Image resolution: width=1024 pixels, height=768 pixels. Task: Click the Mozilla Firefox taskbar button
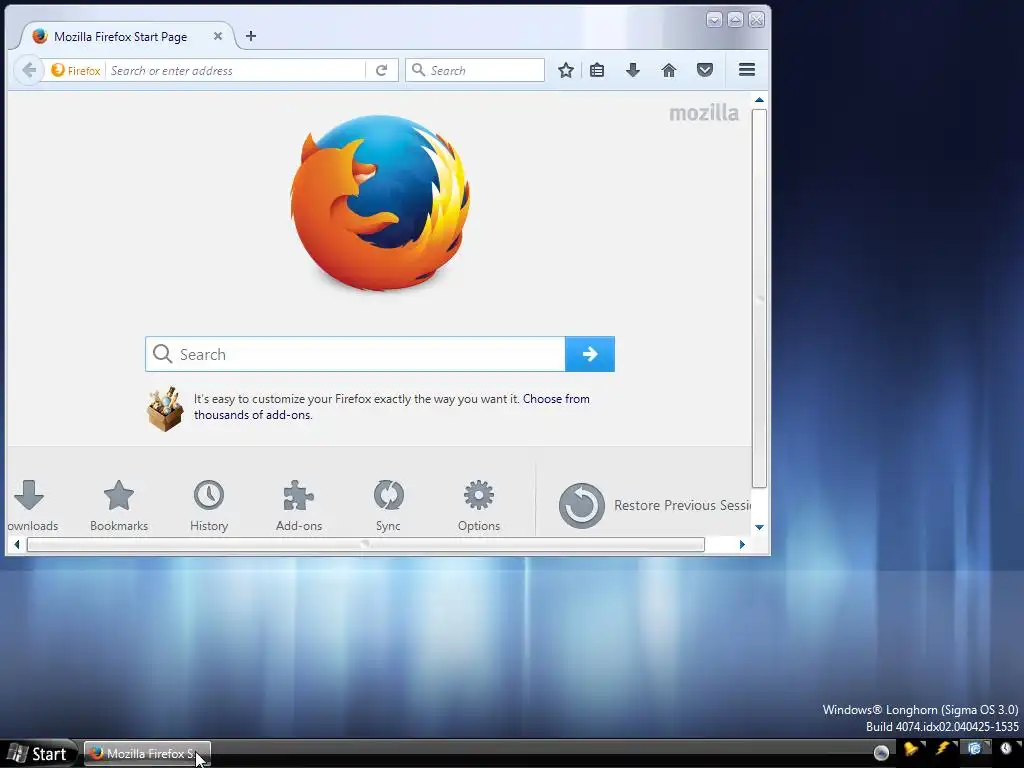[x=148, y=754]
